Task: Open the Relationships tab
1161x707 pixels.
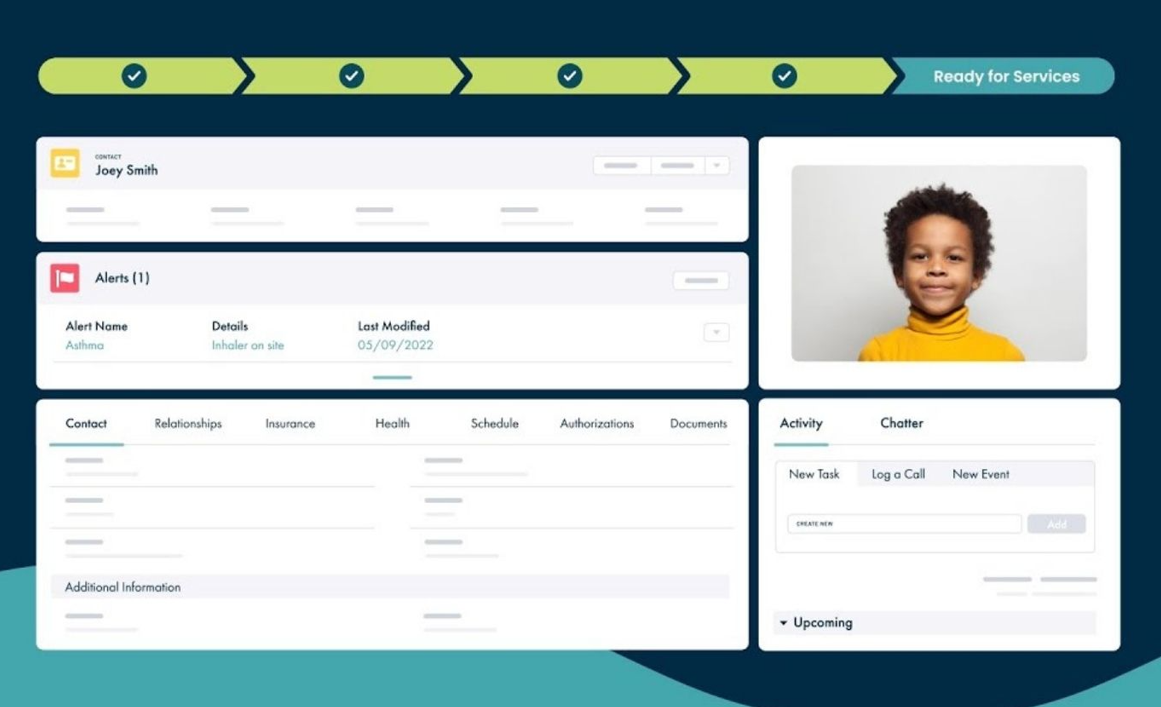Action: [188, 423]
